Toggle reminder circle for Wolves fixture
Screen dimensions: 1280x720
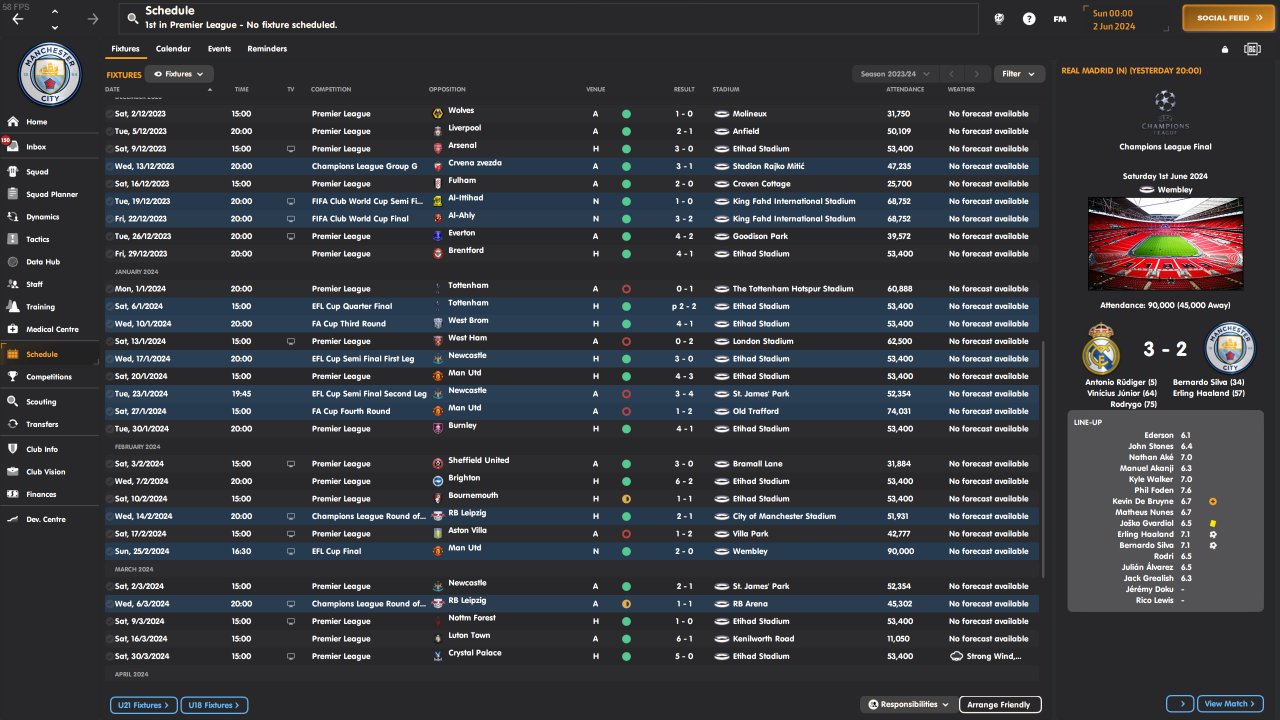click(x=111, y=114)
